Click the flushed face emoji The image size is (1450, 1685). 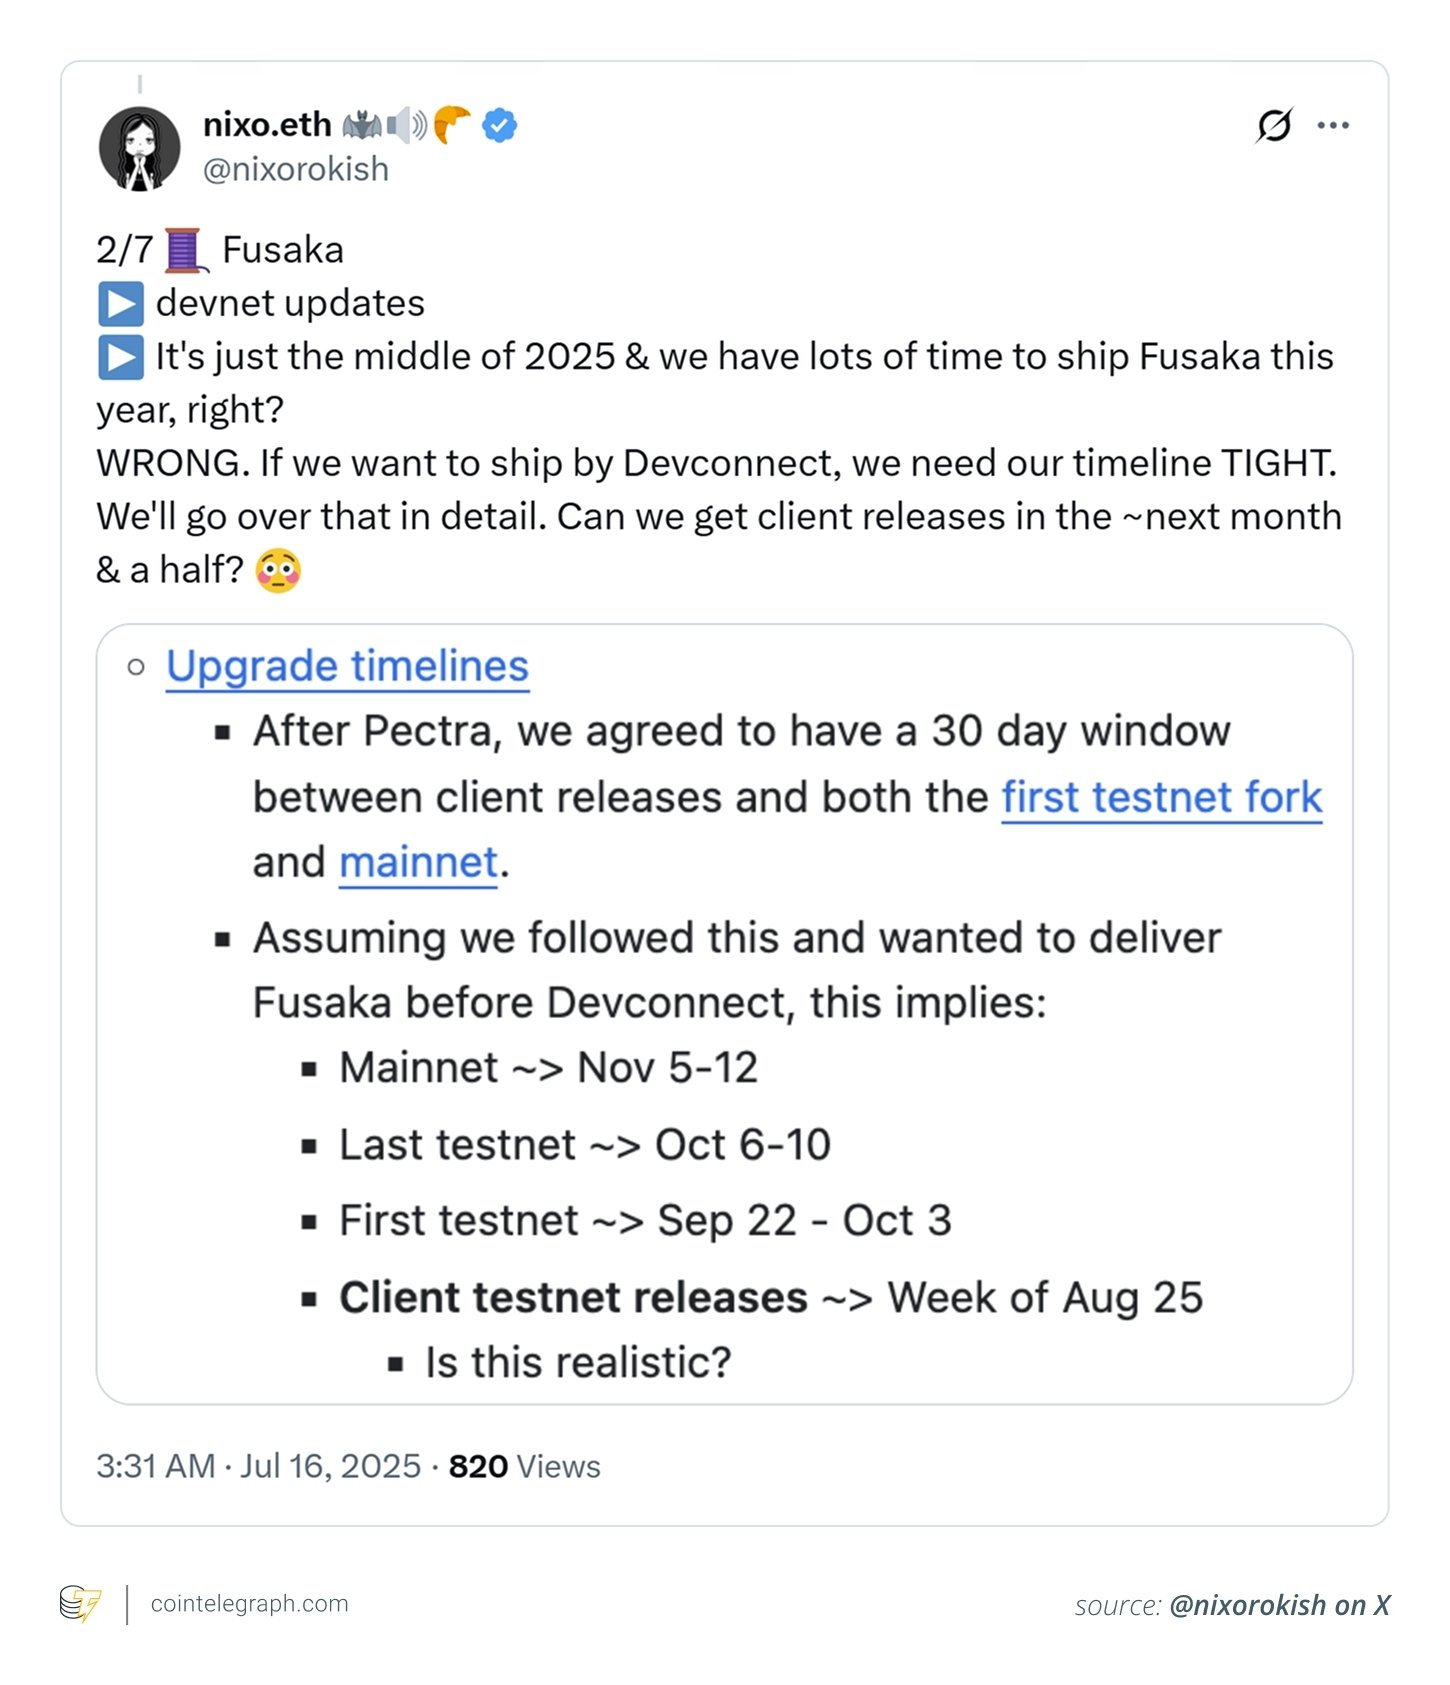278,571
